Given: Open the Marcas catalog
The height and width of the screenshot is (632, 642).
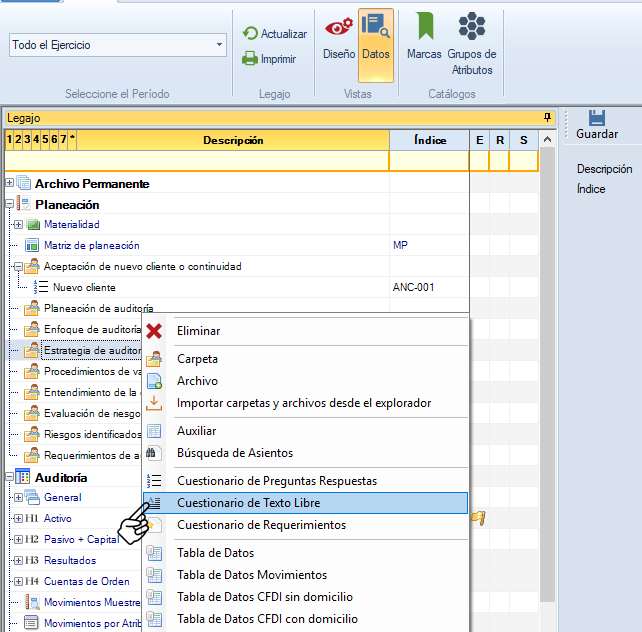Looking at the screenshot, I should tap(424, 38).
